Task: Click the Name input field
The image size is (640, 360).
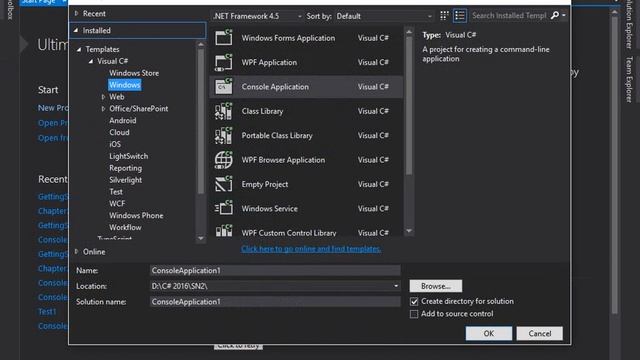Action: coord(275,270)
